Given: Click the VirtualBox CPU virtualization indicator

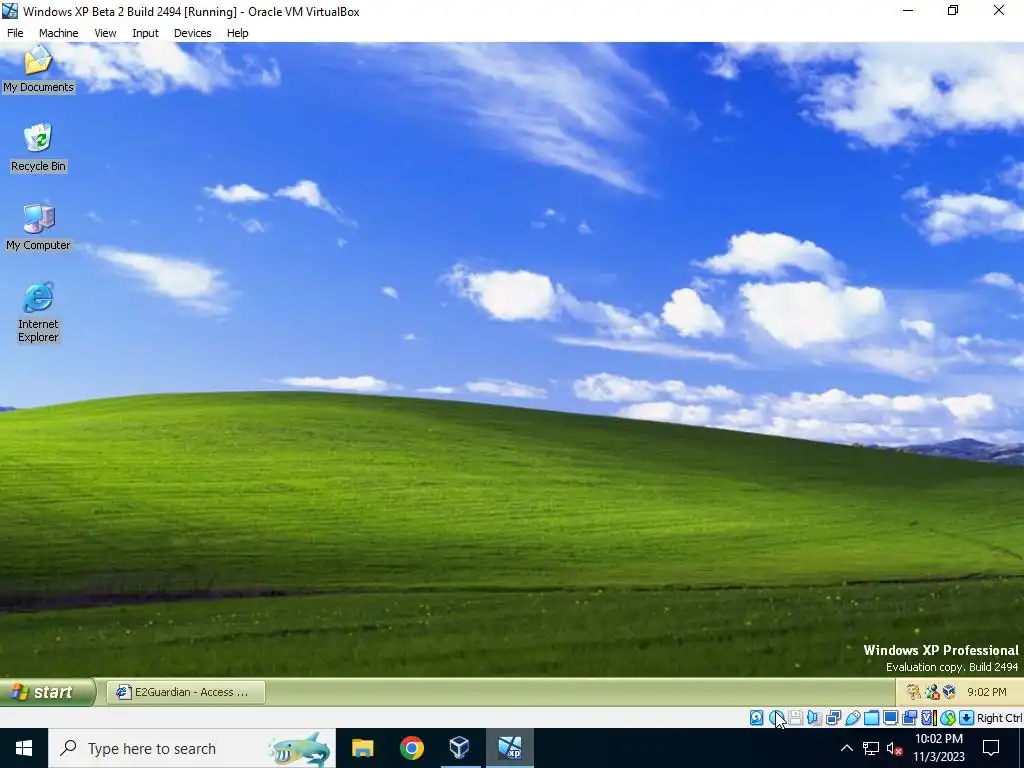Looking at the screenshot, I should pyautogui.click(x=929, y=718).
